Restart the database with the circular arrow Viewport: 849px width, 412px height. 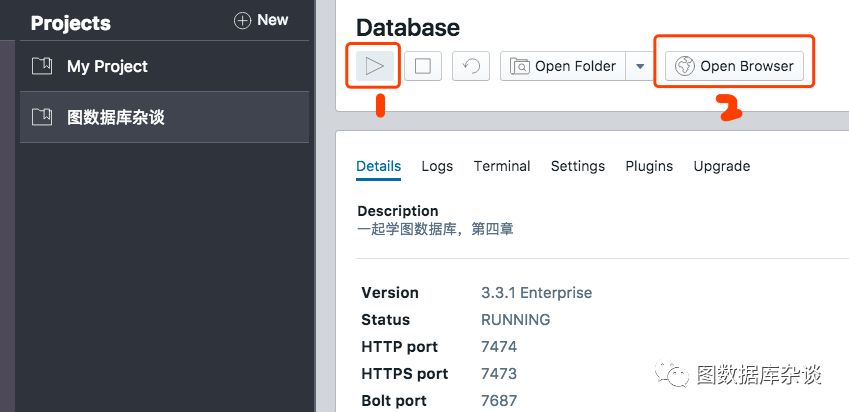(471, 66)
